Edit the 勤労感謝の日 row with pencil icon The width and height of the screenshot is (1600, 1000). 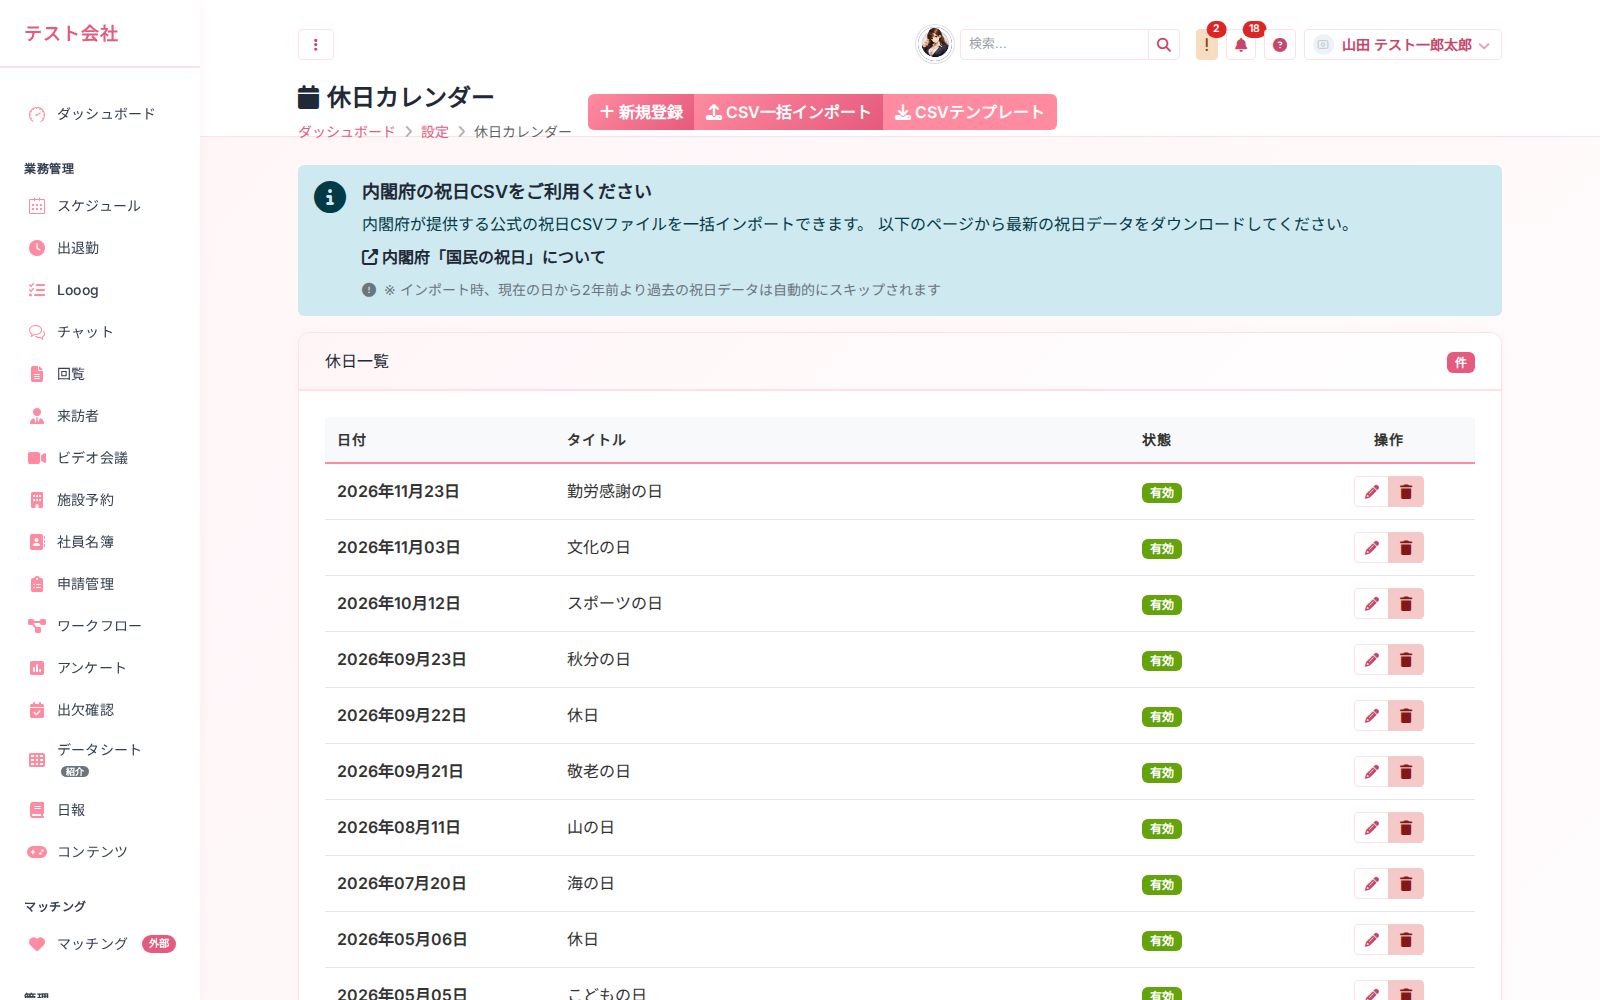1371,492
